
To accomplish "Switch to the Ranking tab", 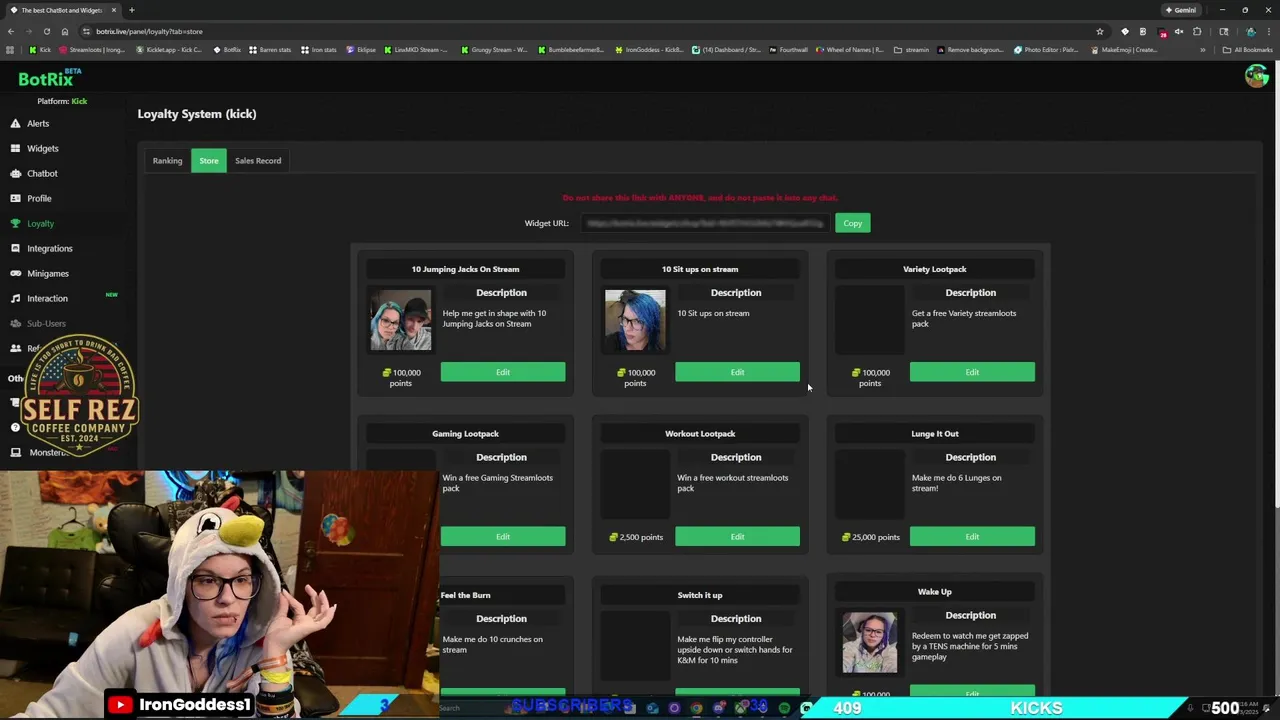I will [167, 161].
